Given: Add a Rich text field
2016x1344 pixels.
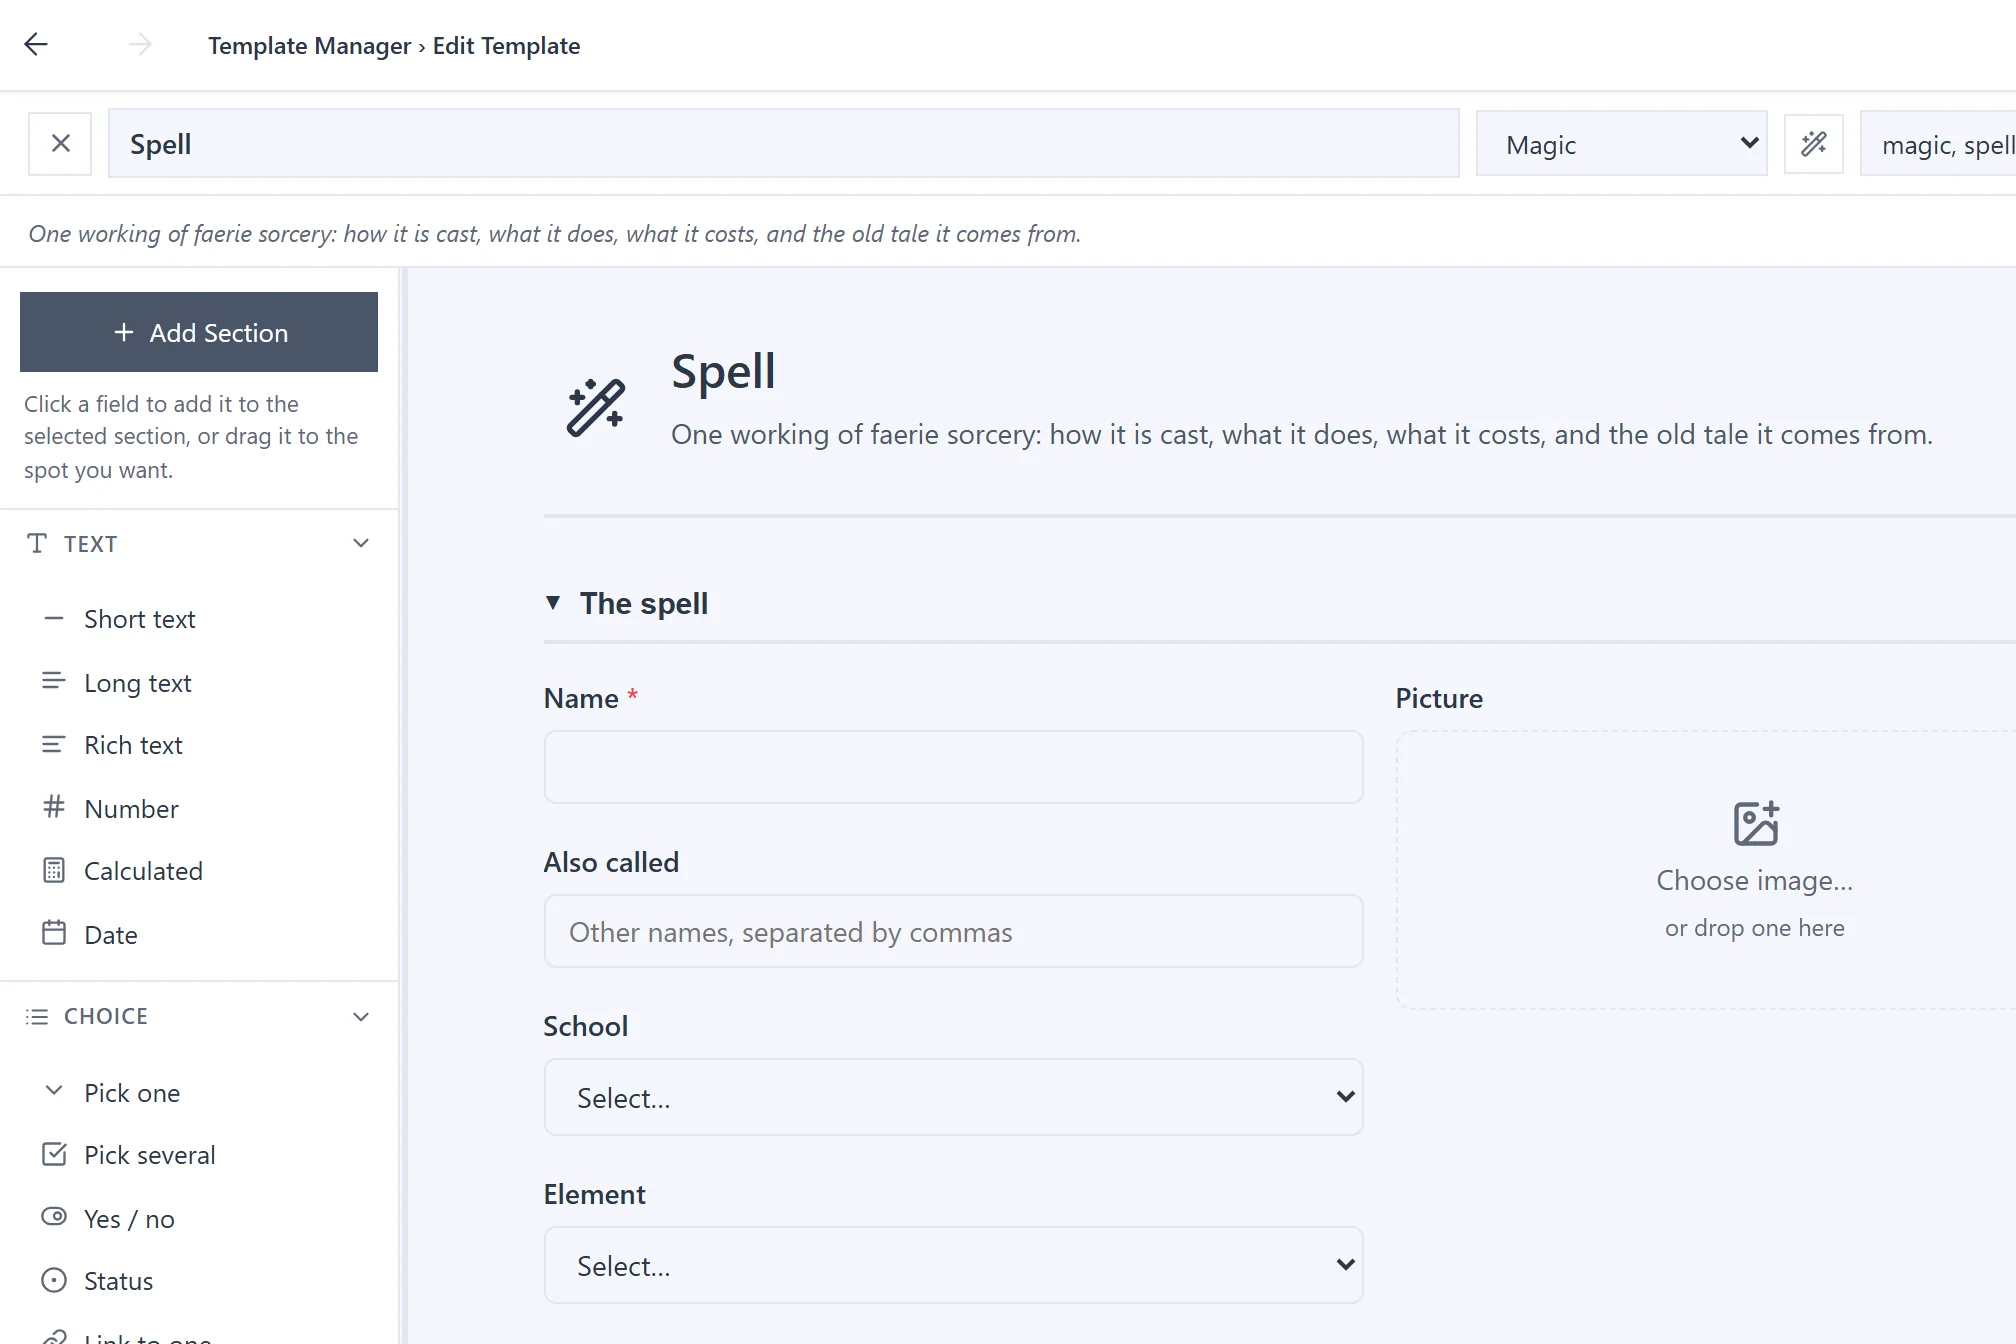Looking at the screenshot, I should click(199, 746).
